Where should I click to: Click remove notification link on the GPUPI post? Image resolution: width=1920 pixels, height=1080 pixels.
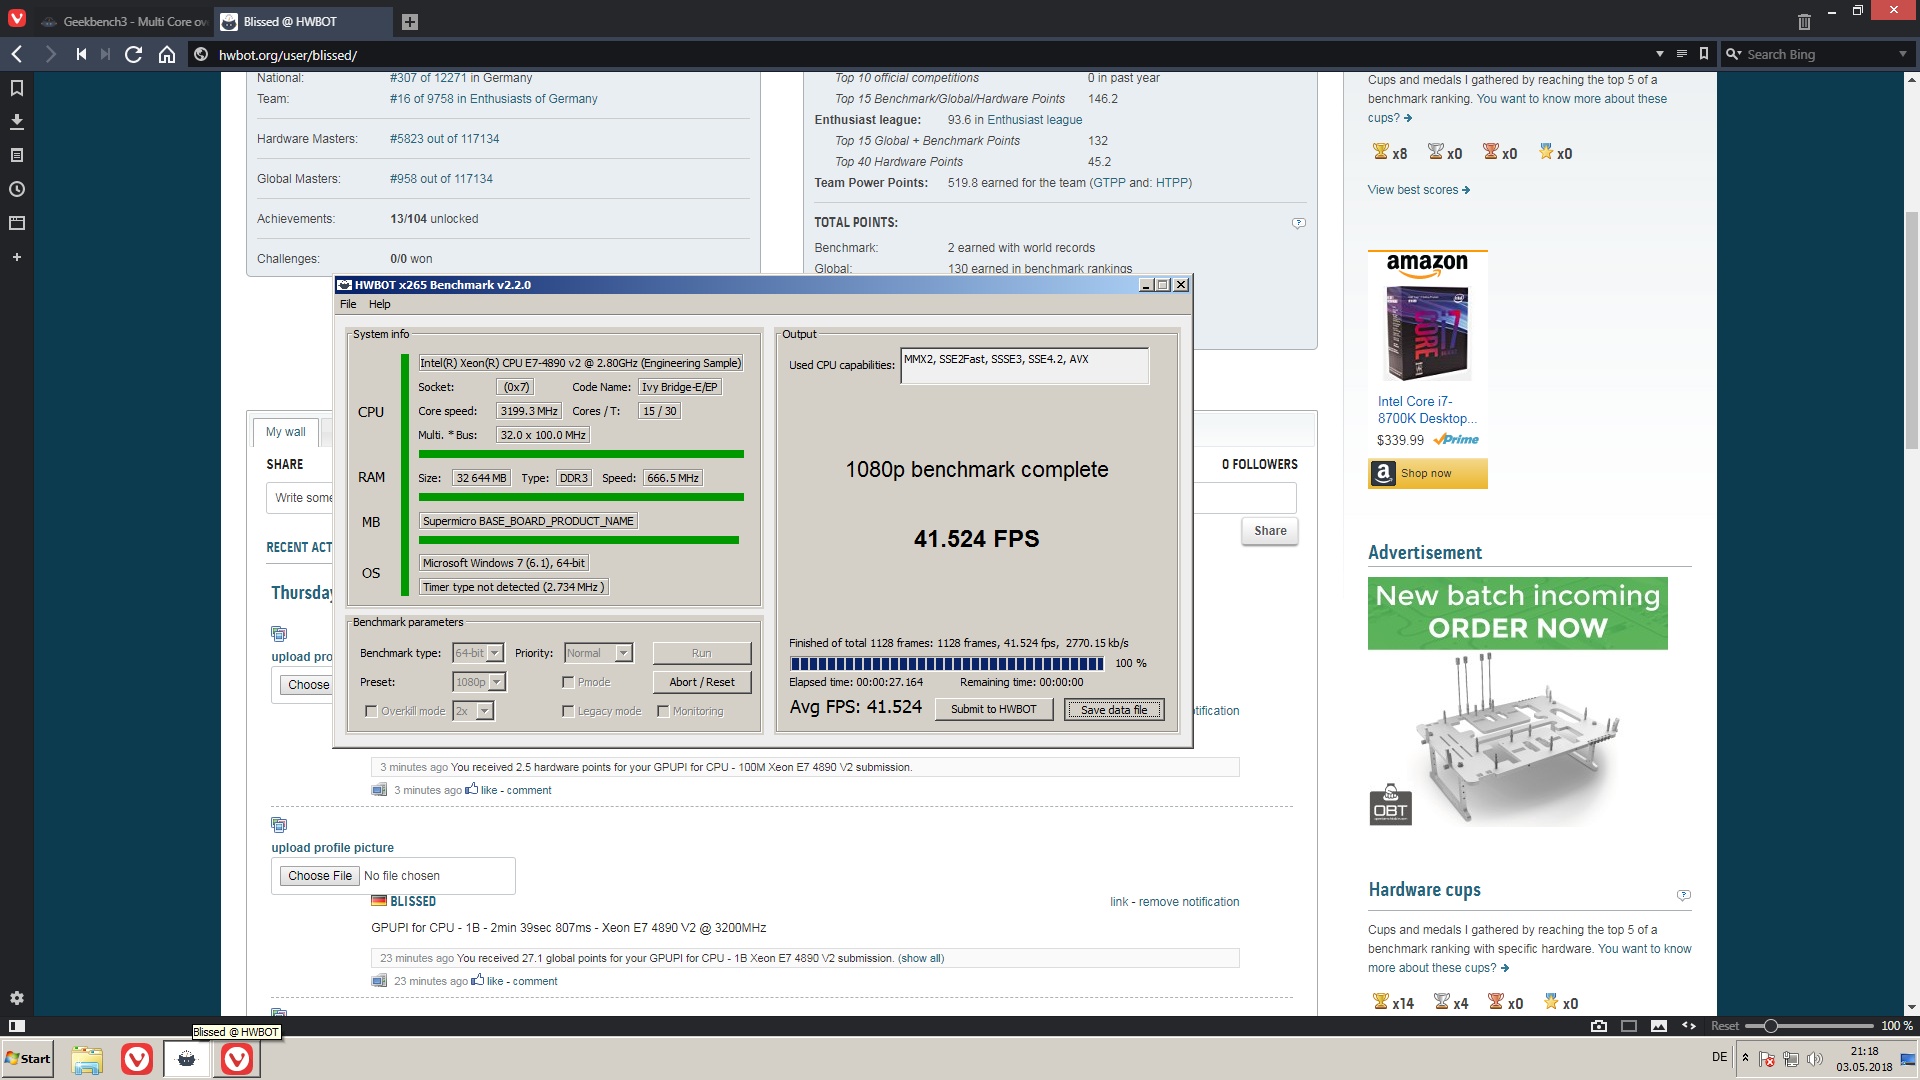(x=1189, y=902)
